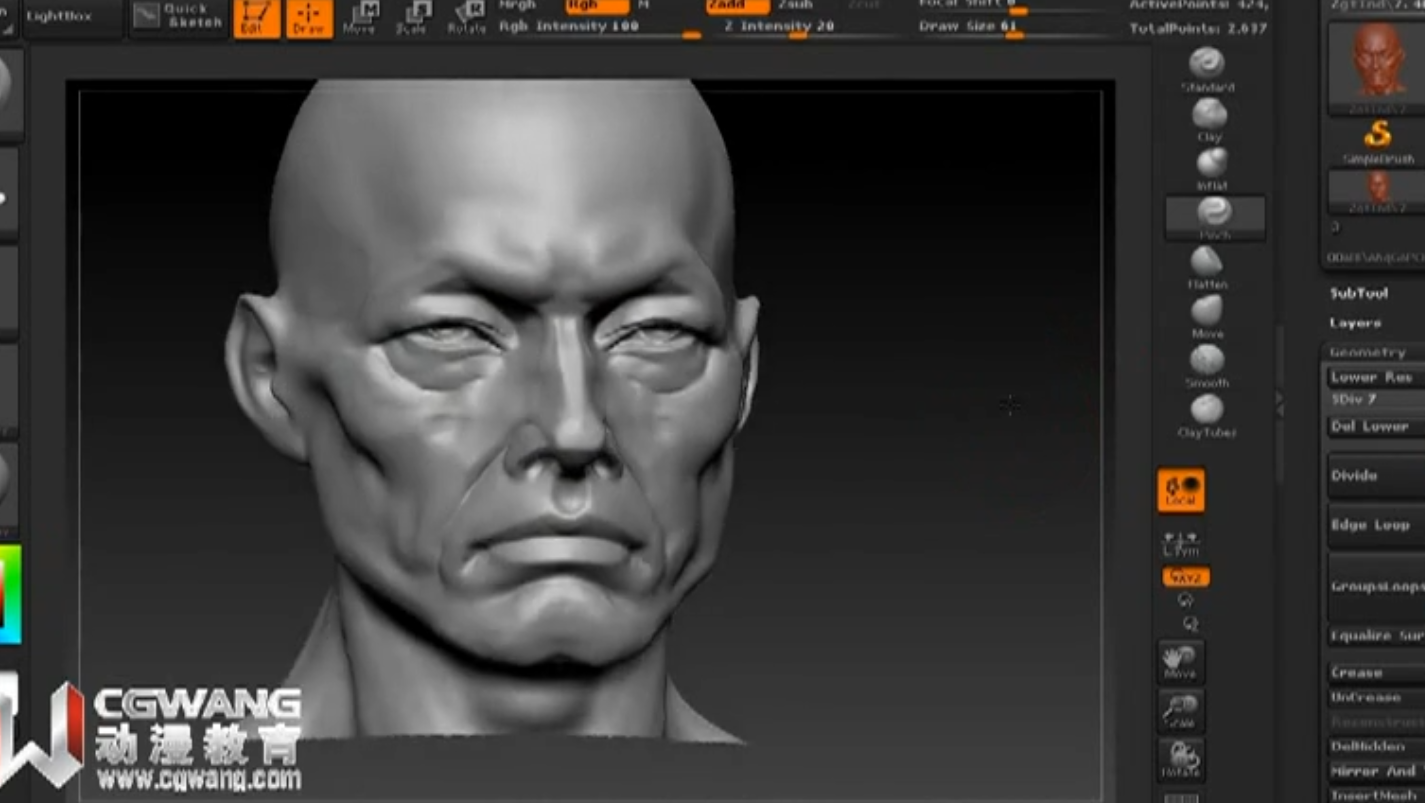Toggle the M material channel button

(x=644, y=6)
